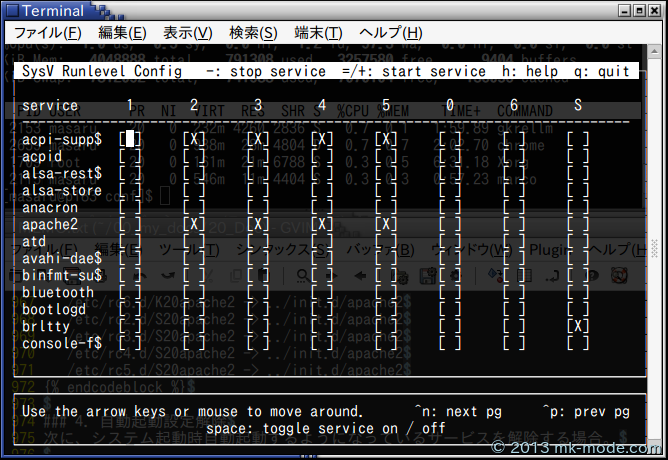Enable atd for runlevel 5
Viewport: 668px width, 460px height.
386,241
